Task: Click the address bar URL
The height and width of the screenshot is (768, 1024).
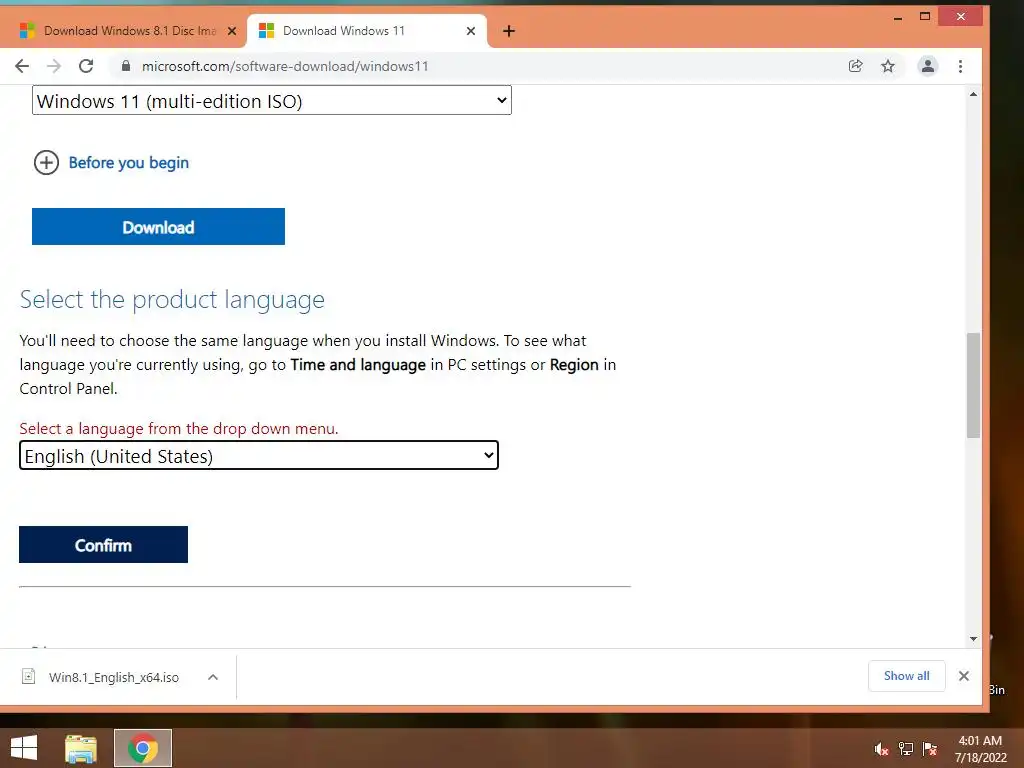Action: tap(285, 66)
